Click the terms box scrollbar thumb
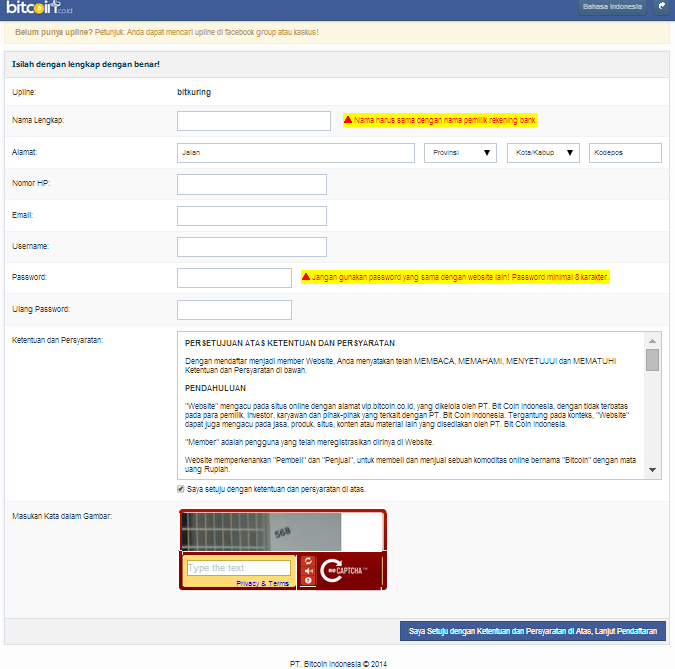 (652, 360)
